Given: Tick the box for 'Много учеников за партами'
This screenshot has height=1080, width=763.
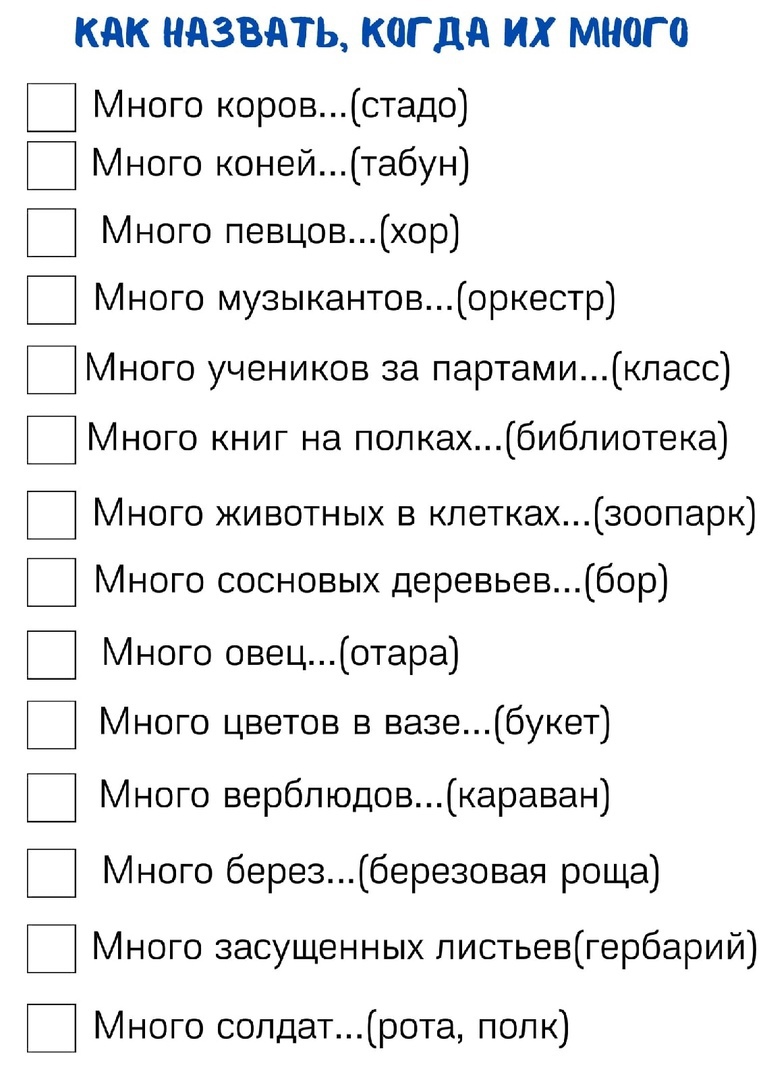Looking at the screenshot, I should (52, 370).
